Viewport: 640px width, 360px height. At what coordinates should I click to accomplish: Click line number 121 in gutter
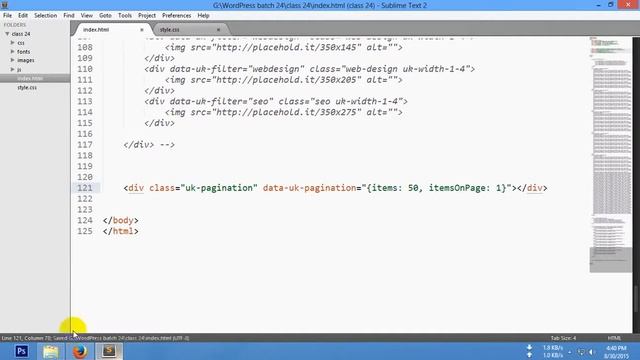click(x=85, y=188)
